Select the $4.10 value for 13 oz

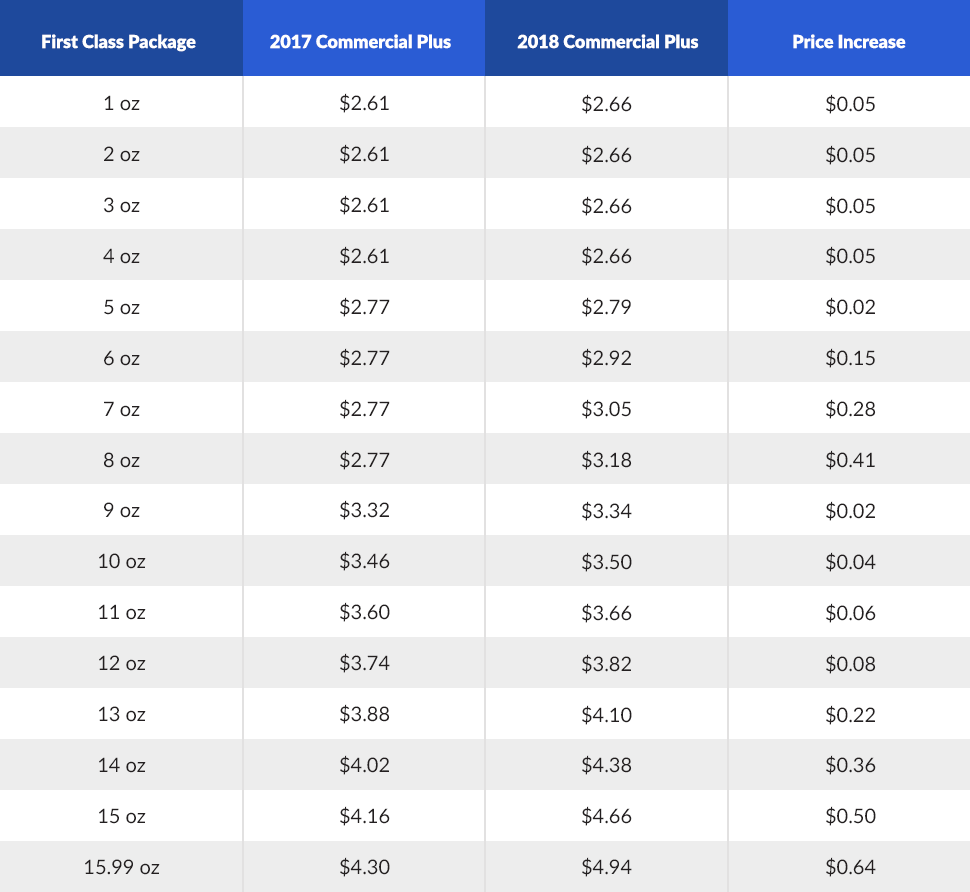coord(606,714)
